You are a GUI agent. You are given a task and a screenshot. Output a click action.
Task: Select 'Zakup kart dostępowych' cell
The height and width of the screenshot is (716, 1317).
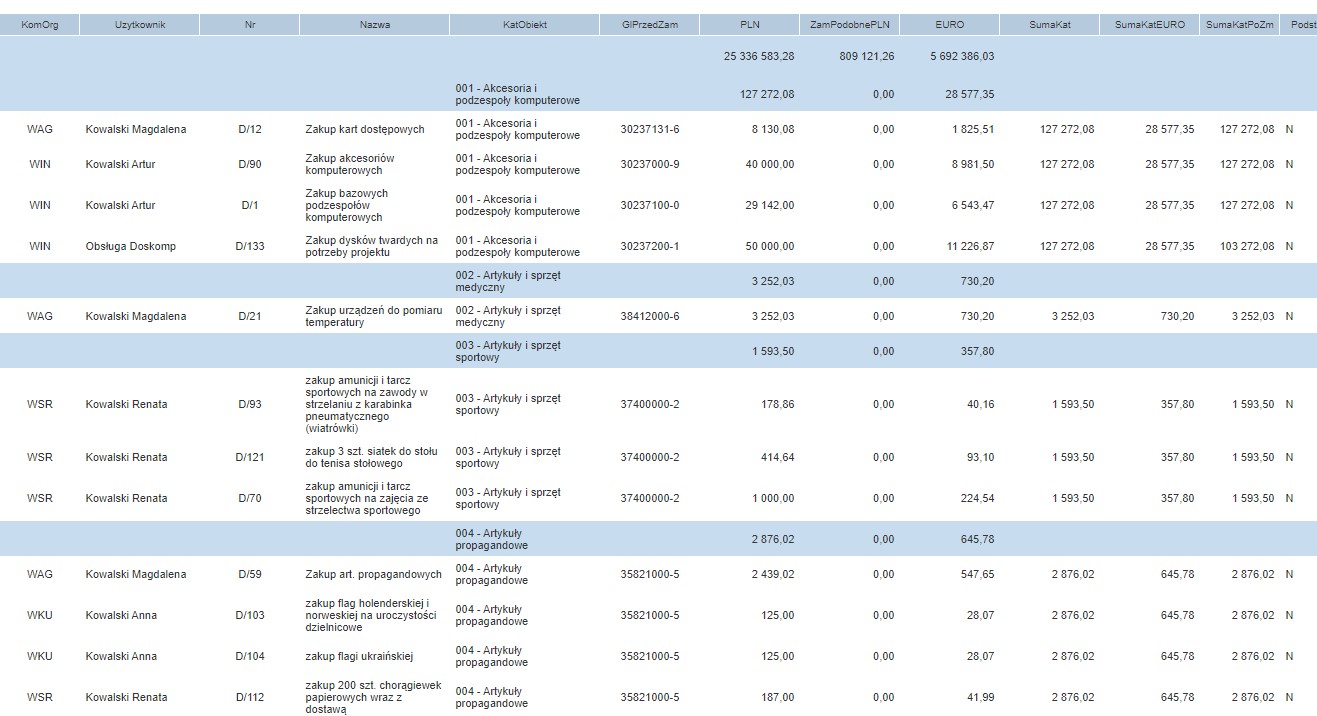[365, 129]
